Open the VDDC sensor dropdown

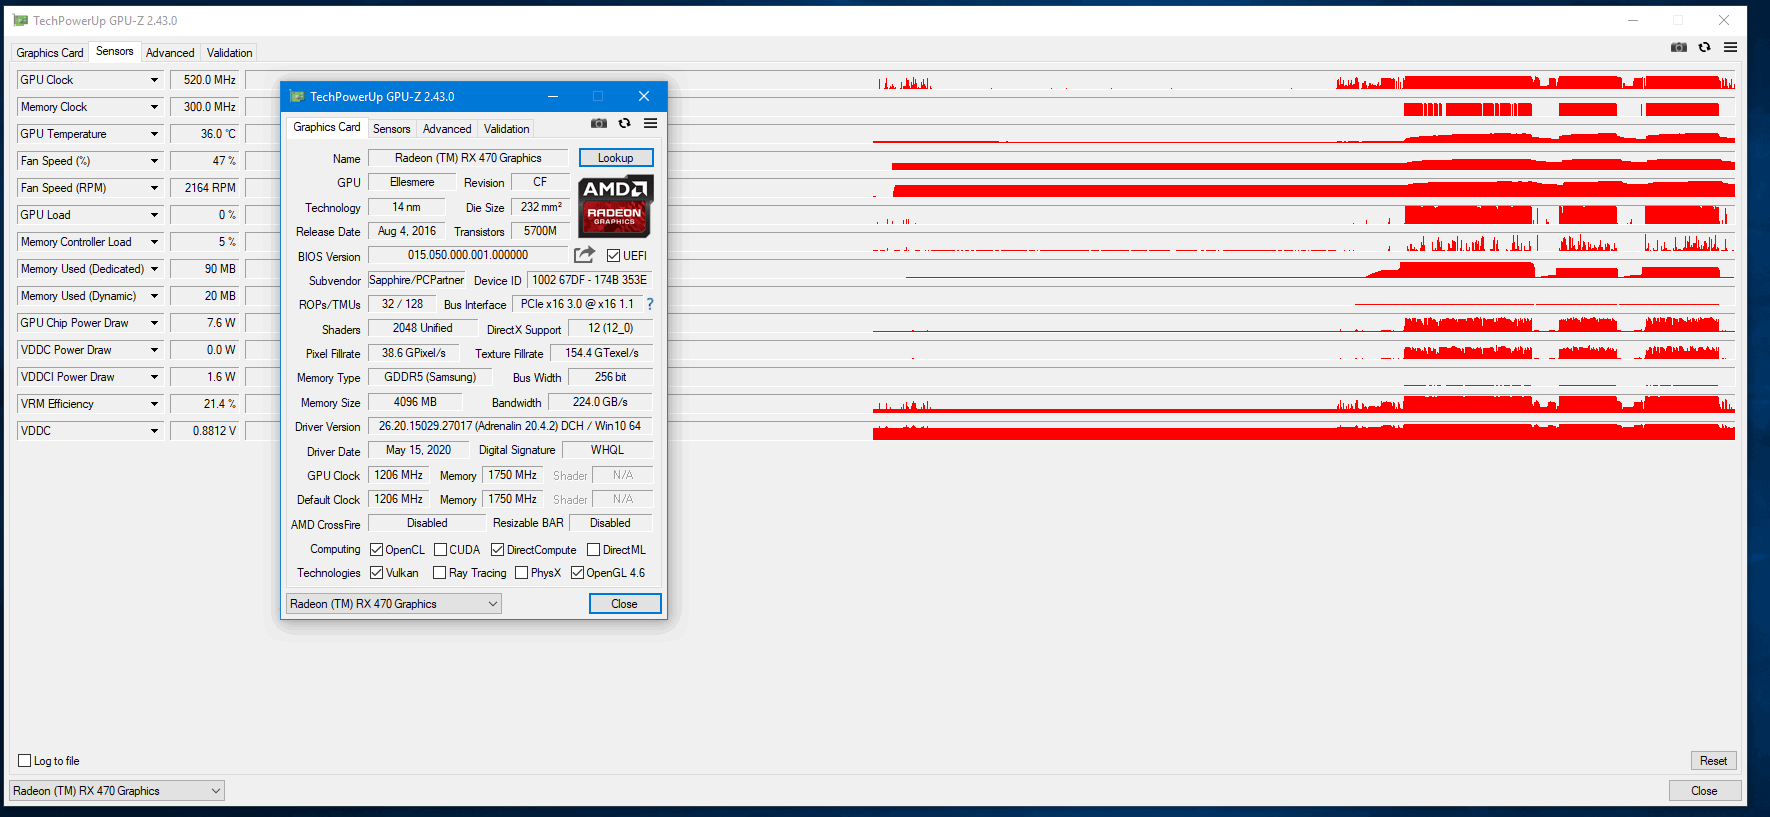pos(154,431)
